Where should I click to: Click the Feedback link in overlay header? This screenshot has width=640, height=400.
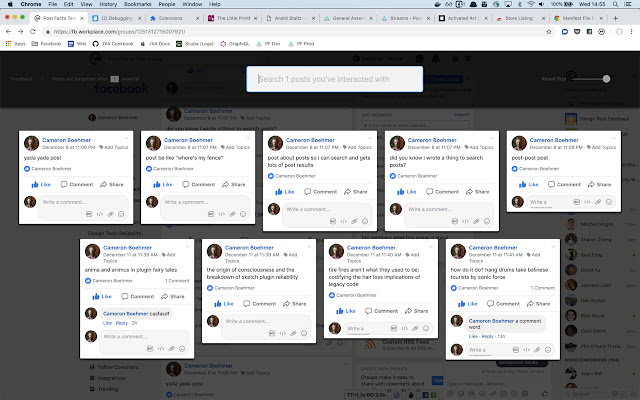click(22, 79)
